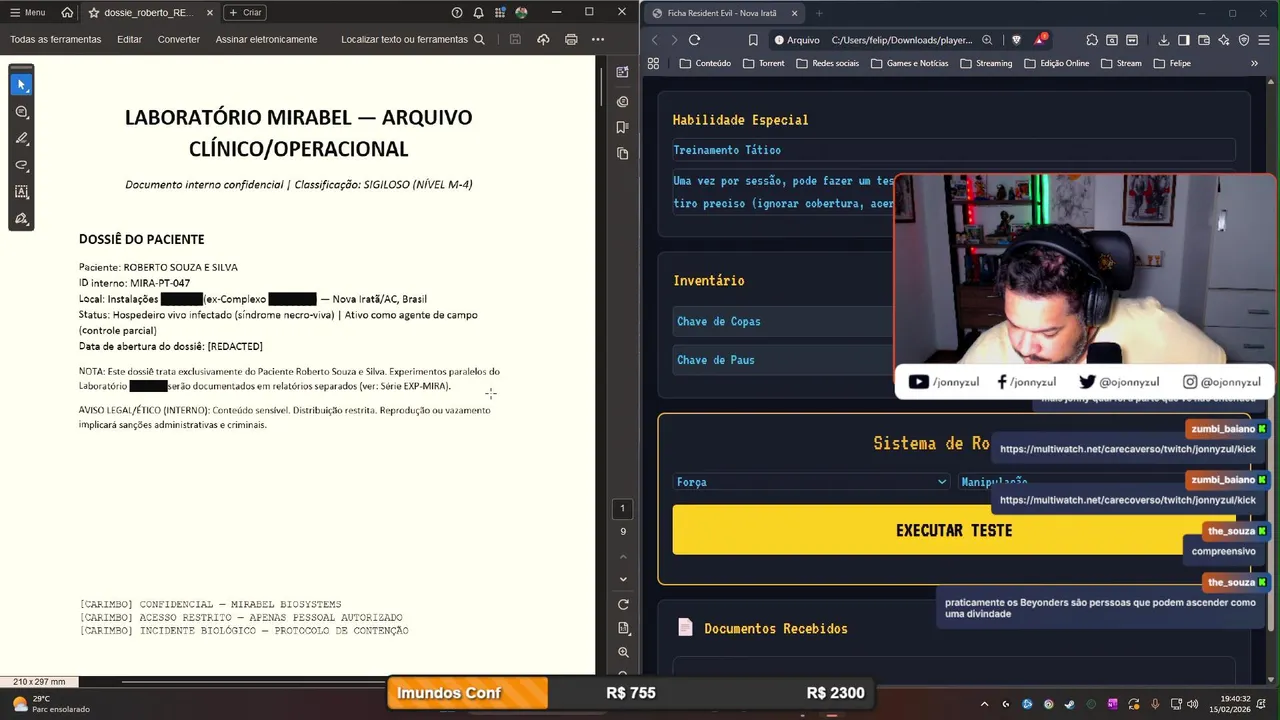Open the Leo AI sparkle icon
Image resolution: width=1280 pixels, height=720 pixels.
click(x=1224, y=40)
